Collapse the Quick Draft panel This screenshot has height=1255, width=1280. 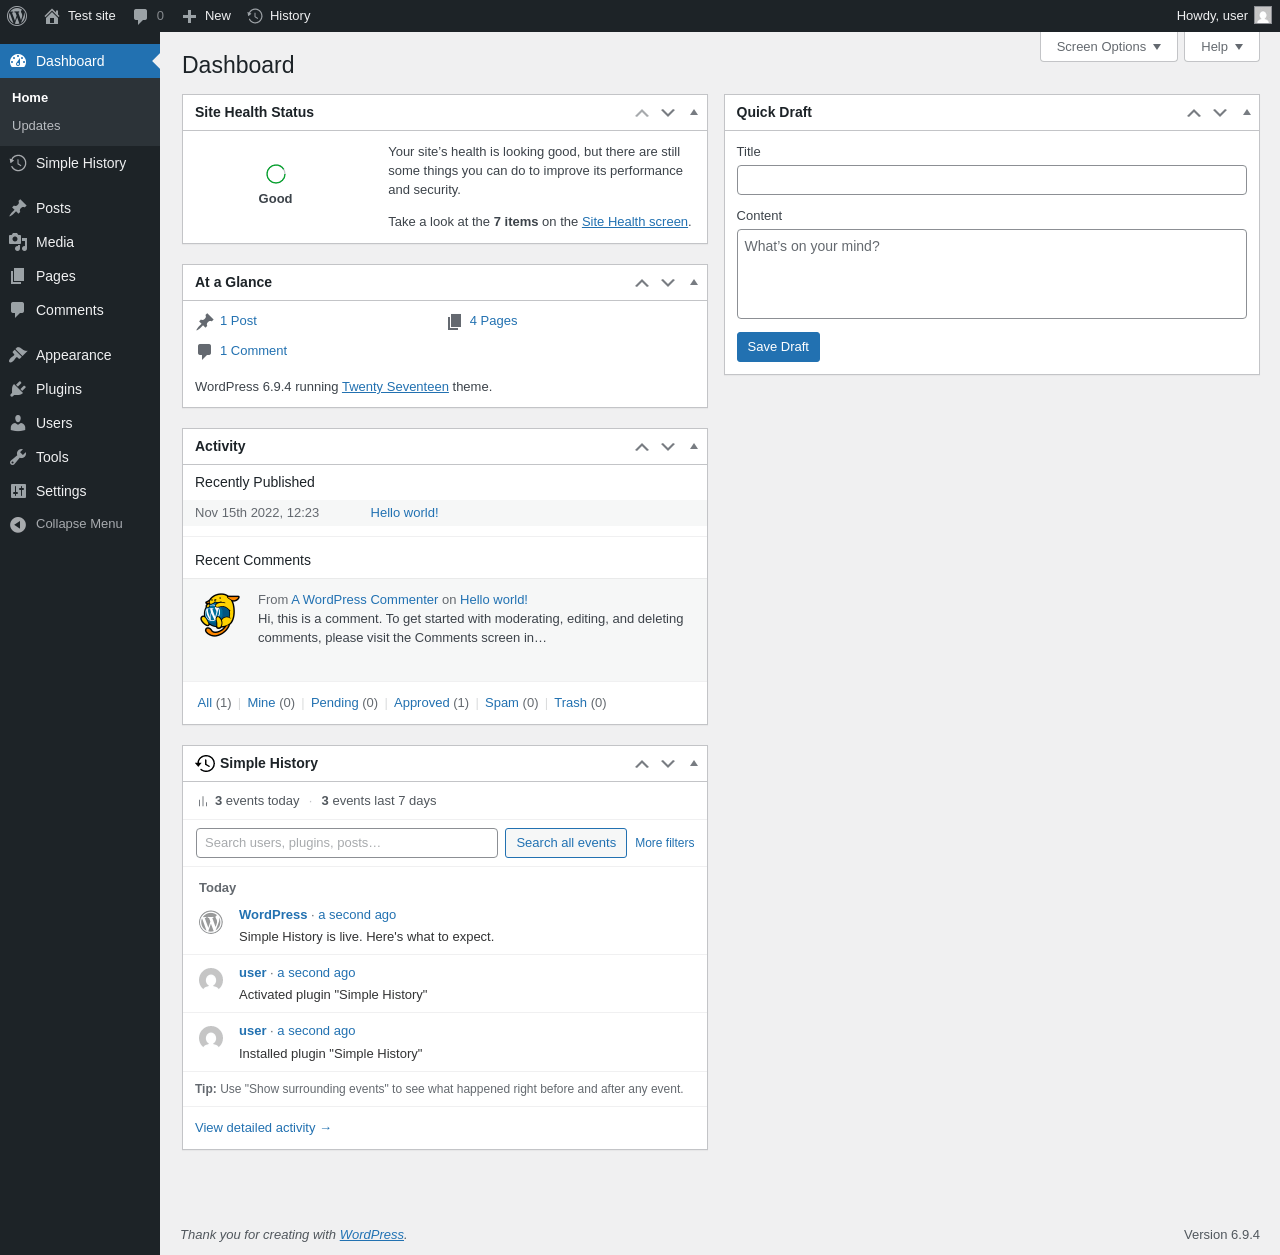pyautogui.click(x=1247, y=112)
